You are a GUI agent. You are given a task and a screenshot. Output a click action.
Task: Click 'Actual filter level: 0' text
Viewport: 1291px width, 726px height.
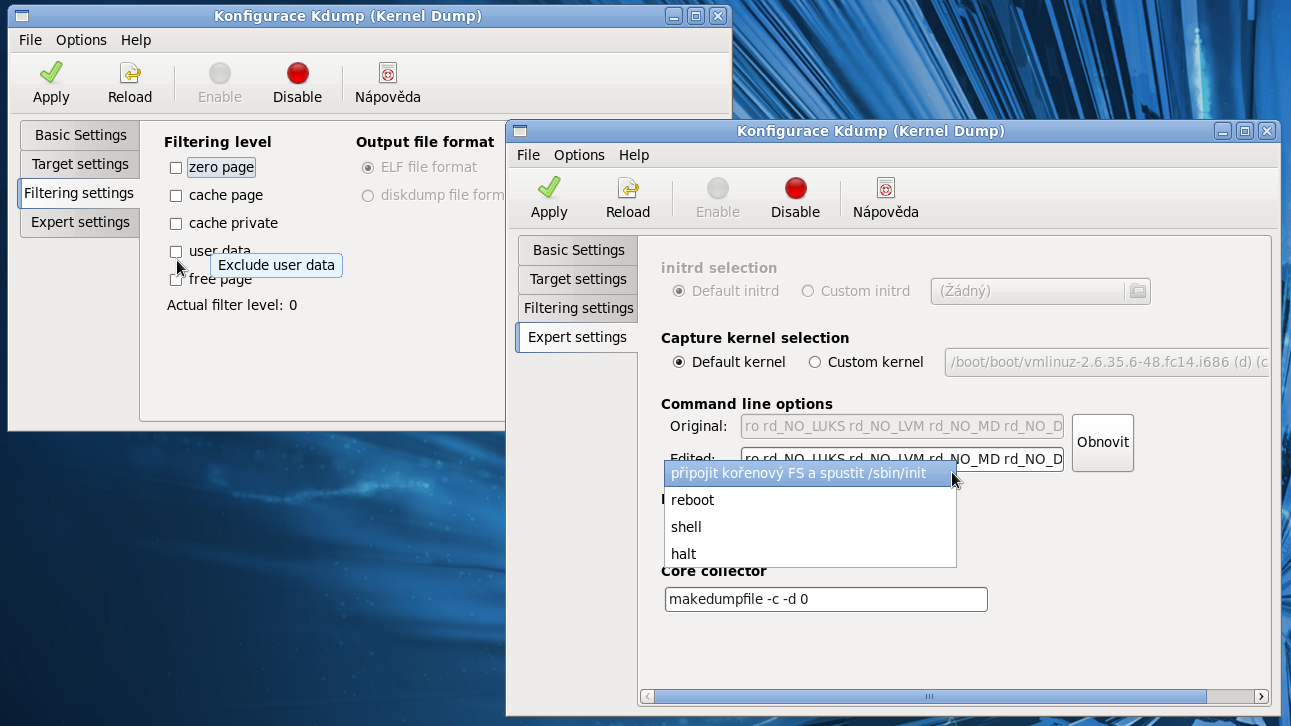[232, 305]
